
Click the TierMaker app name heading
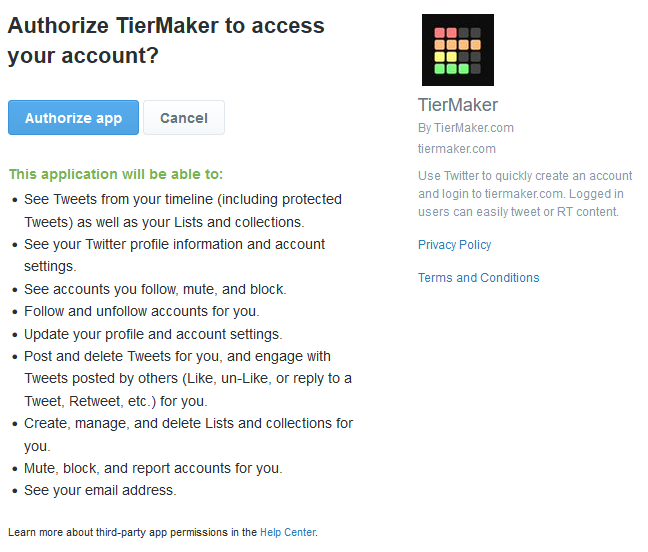coord(457,105)
